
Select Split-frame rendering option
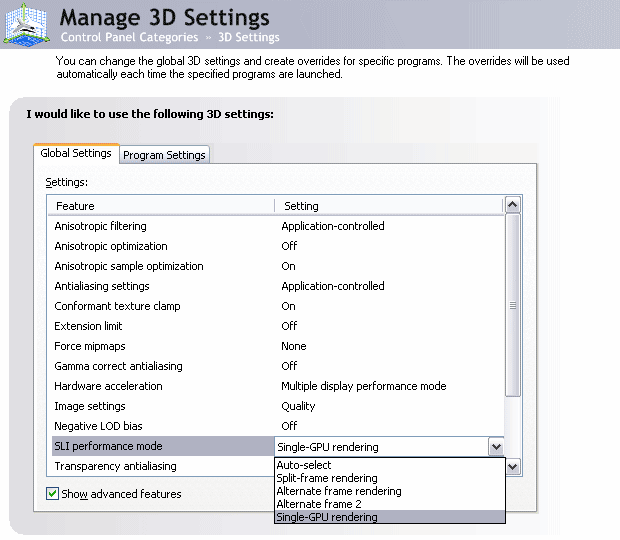(x=326, y=478)
